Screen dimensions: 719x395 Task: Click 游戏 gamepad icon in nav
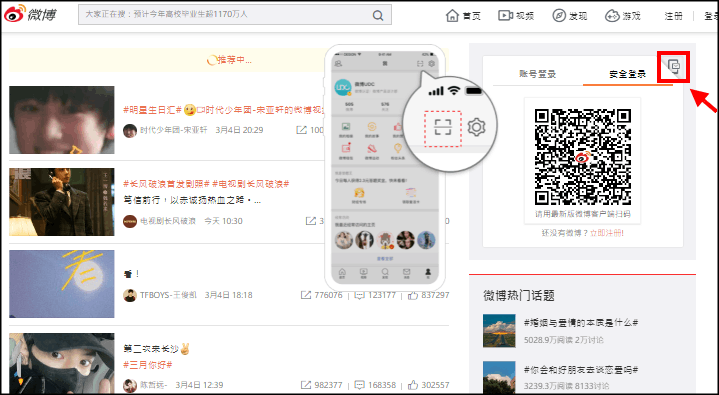(612, 16)
